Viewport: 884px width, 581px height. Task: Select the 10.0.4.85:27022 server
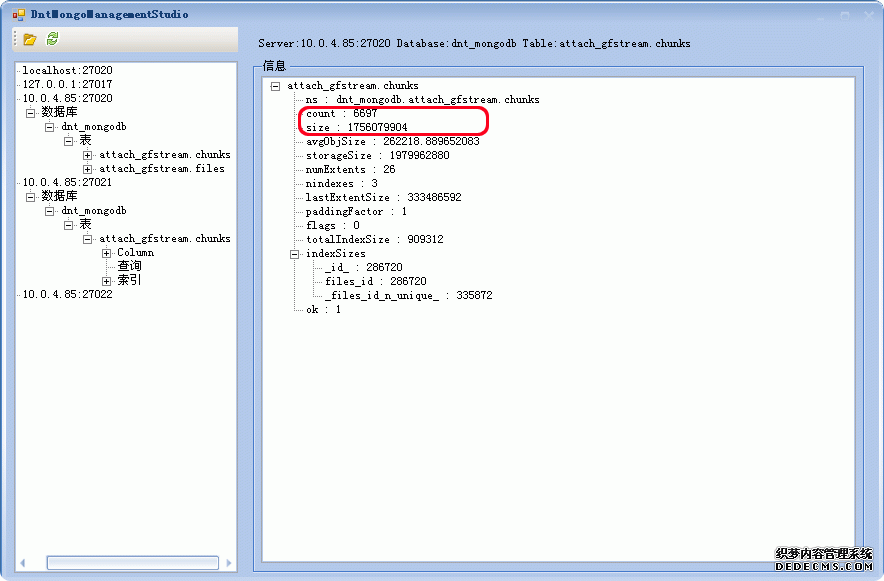point(67,295)
